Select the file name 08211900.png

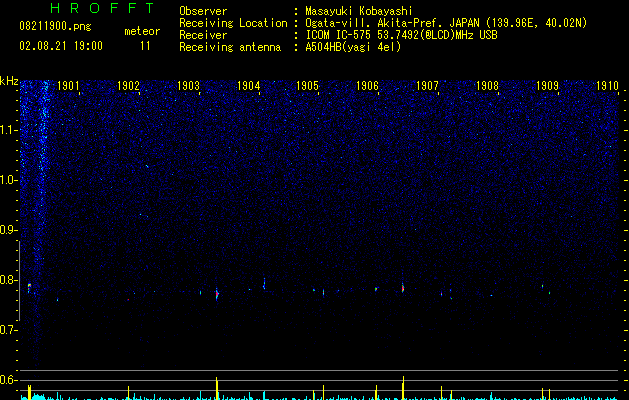point(55,27)
